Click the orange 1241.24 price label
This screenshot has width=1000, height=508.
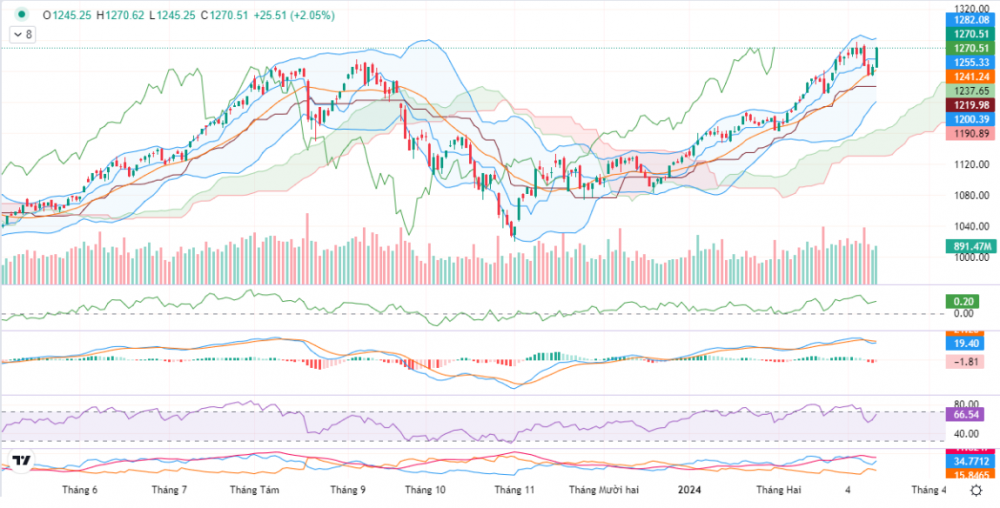970,76
